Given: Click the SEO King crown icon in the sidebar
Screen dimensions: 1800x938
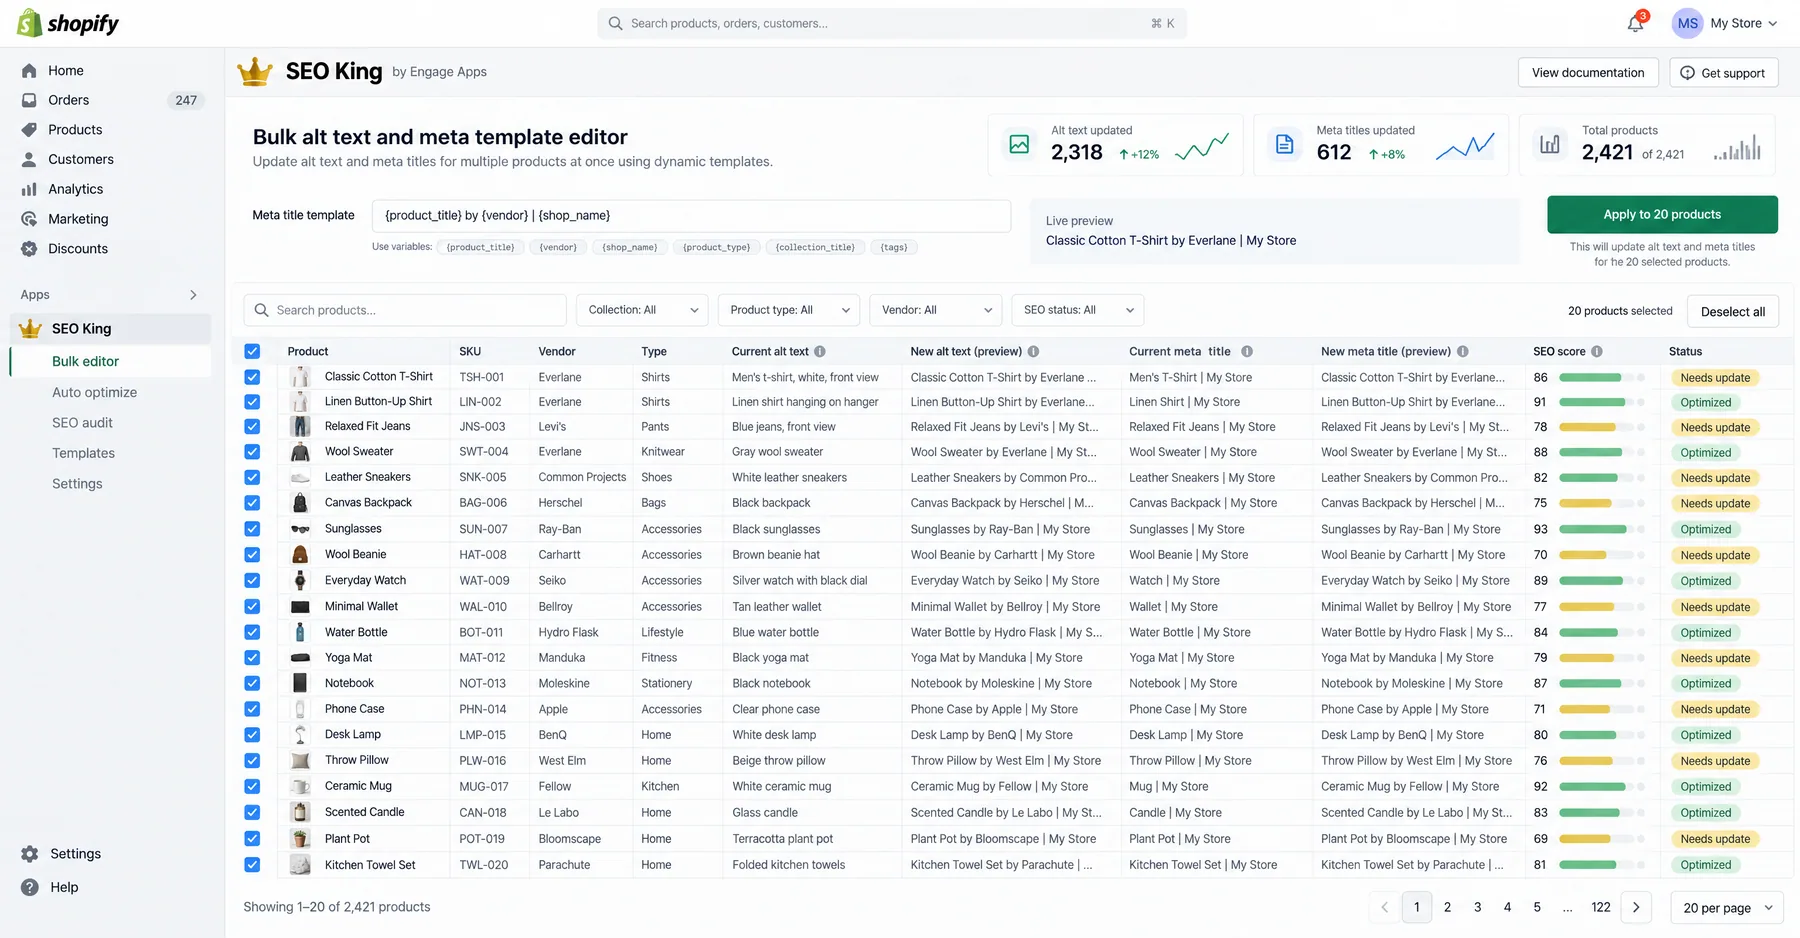Looking at the screenshot, I should 31,328.
